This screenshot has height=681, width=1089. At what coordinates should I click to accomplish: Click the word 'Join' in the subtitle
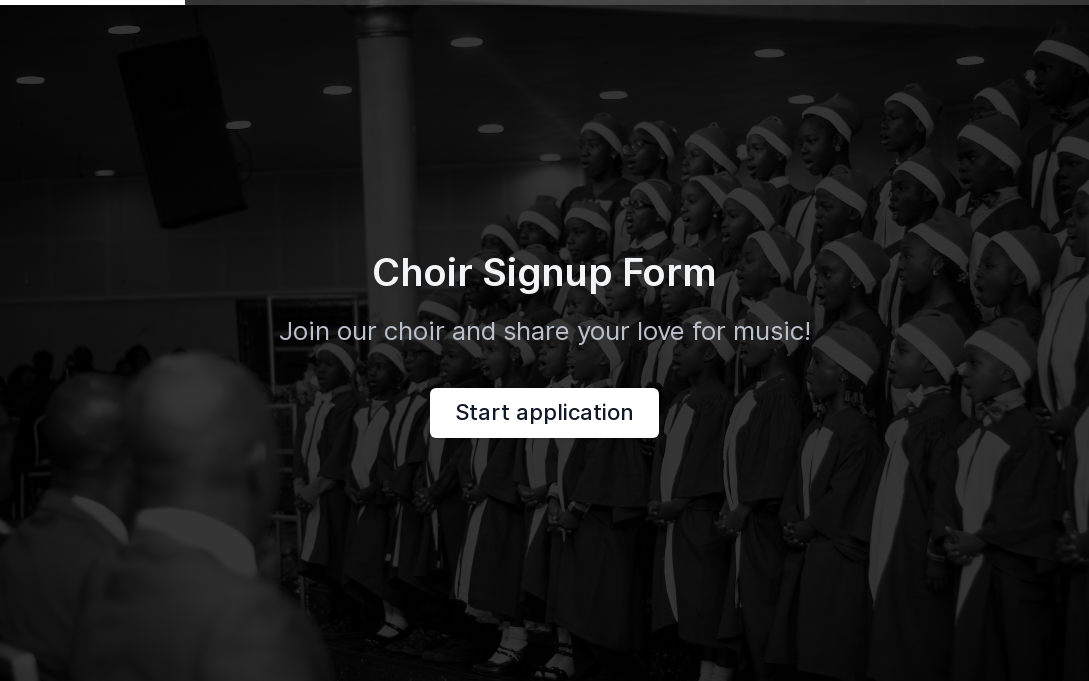[x=304, y=331]
